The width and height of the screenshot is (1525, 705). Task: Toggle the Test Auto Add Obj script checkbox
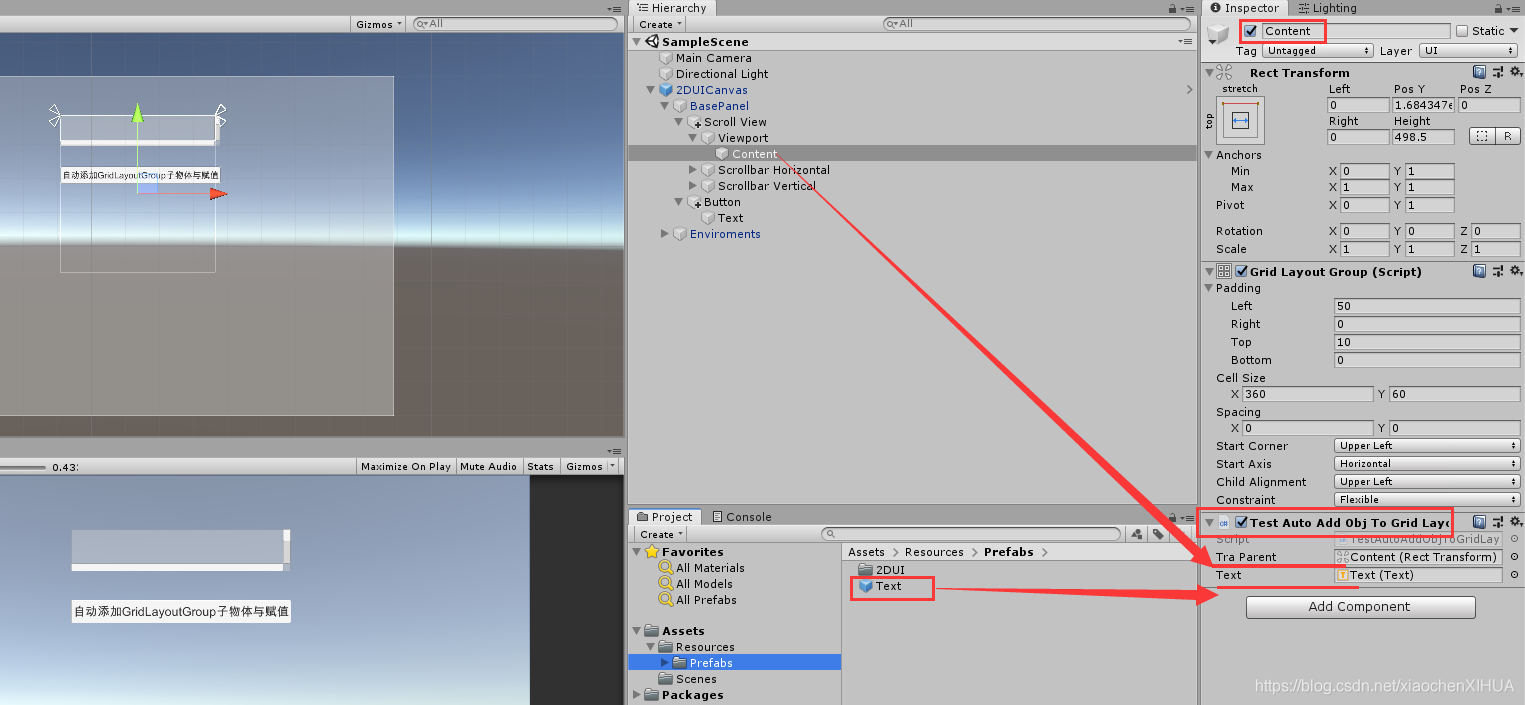click(1242, 522)
